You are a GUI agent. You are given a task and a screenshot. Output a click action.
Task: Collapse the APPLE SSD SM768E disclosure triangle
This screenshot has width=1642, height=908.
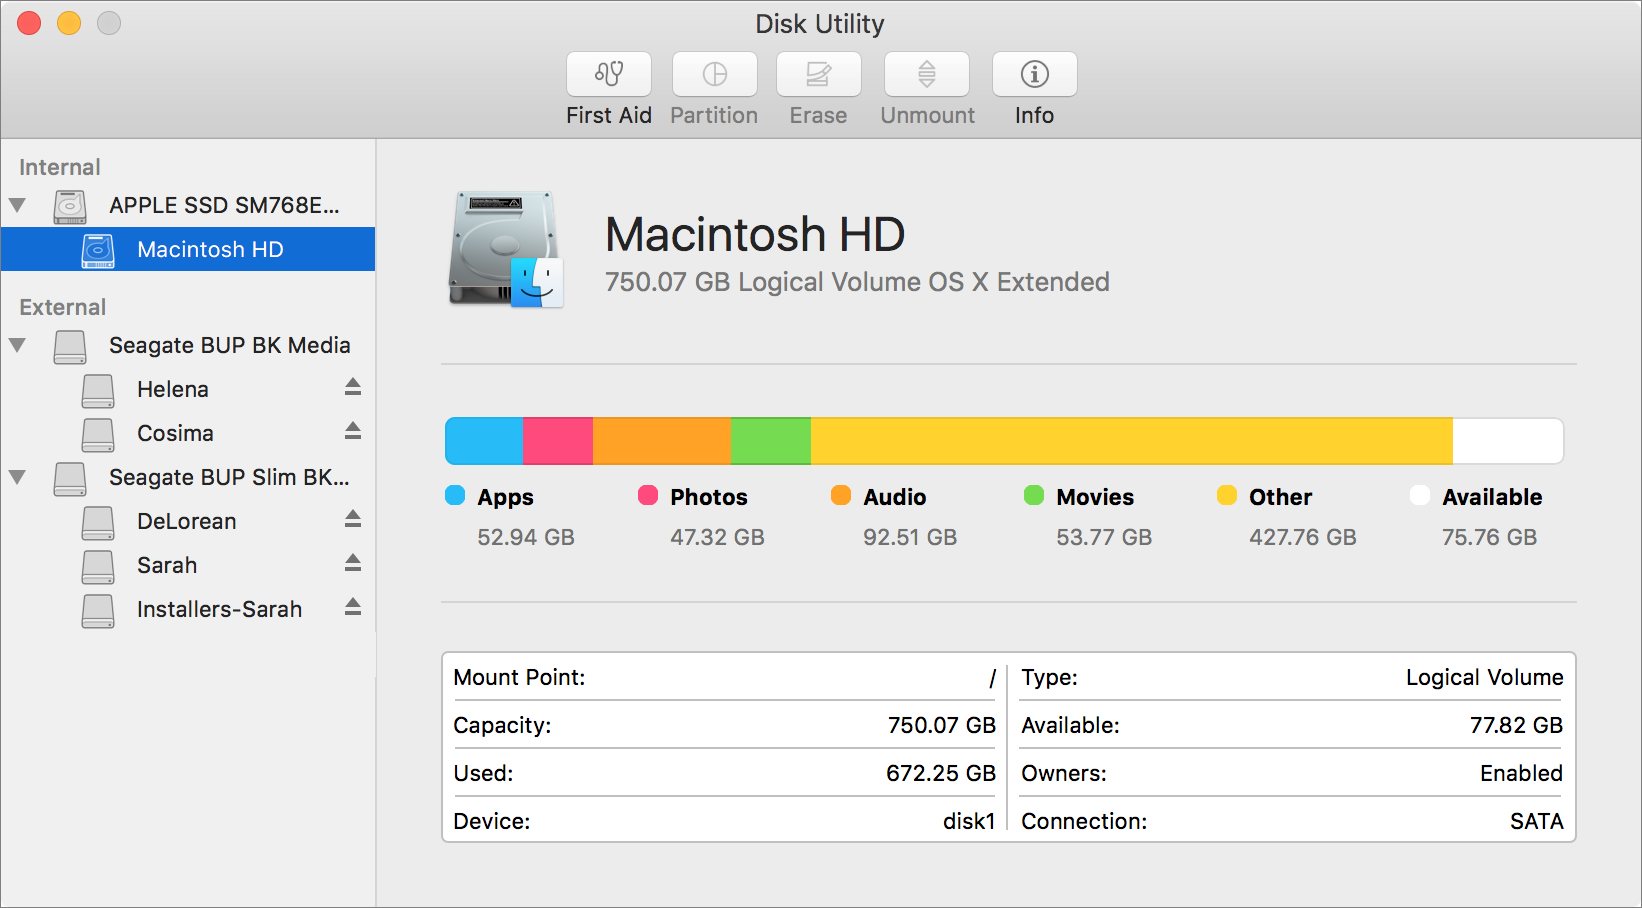coord(17,205)
